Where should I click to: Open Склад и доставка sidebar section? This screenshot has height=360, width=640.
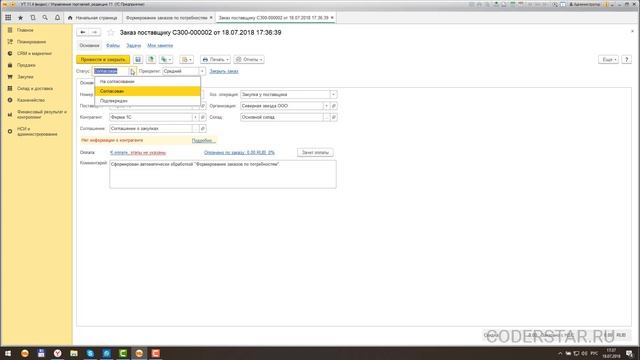pyautogui.click(x=36, y=89)
